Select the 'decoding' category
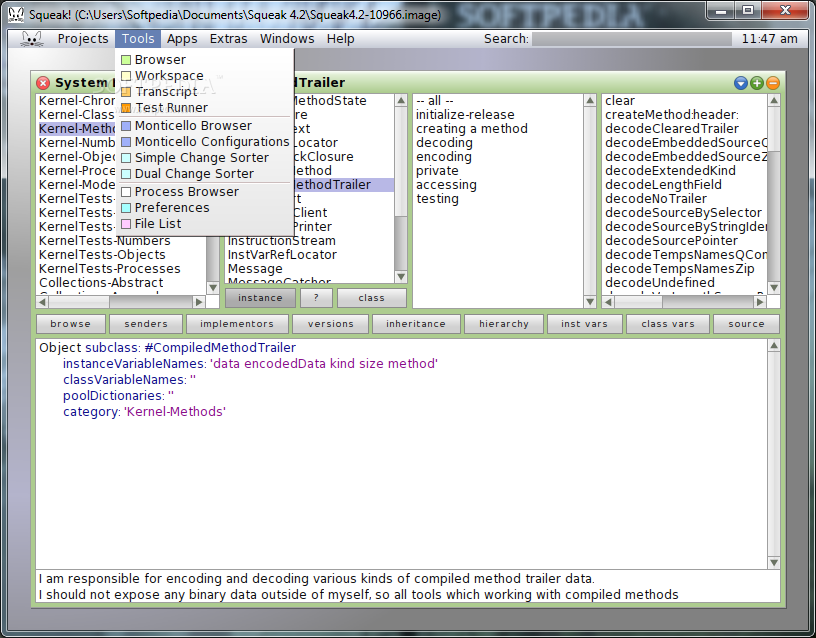 click(444, 143)
